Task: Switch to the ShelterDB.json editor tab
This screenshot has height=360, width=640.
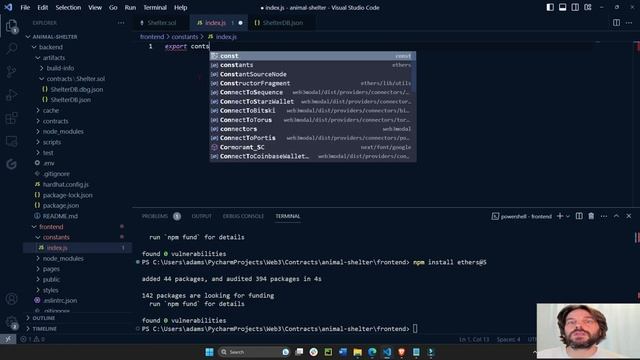Action: (x=282, y=23)
